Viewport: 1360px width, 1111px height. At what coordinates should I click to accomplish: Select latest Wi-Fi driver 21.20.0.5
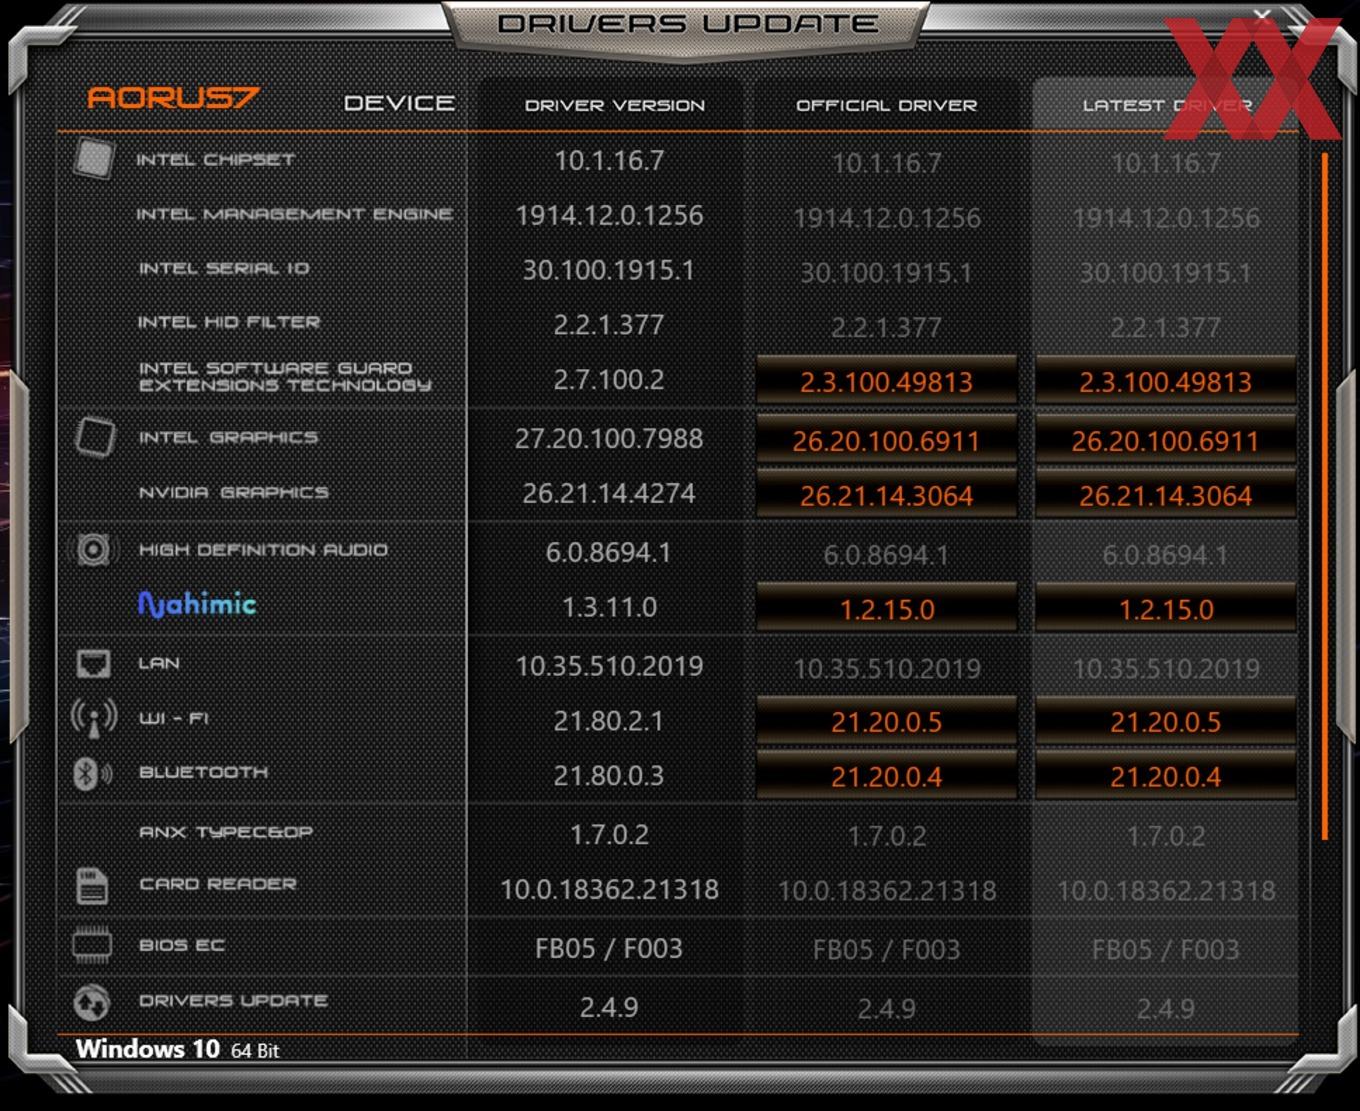1165,721
